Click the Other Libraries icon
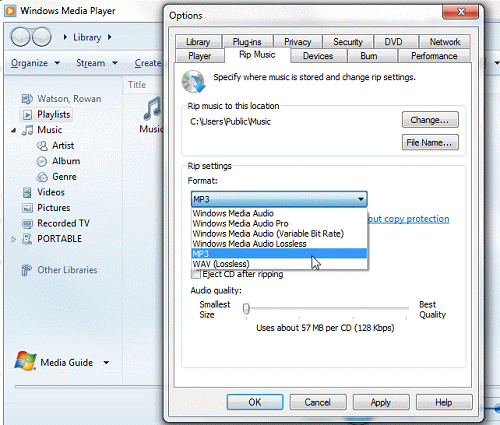500x425 pixels. pos(26,270)
